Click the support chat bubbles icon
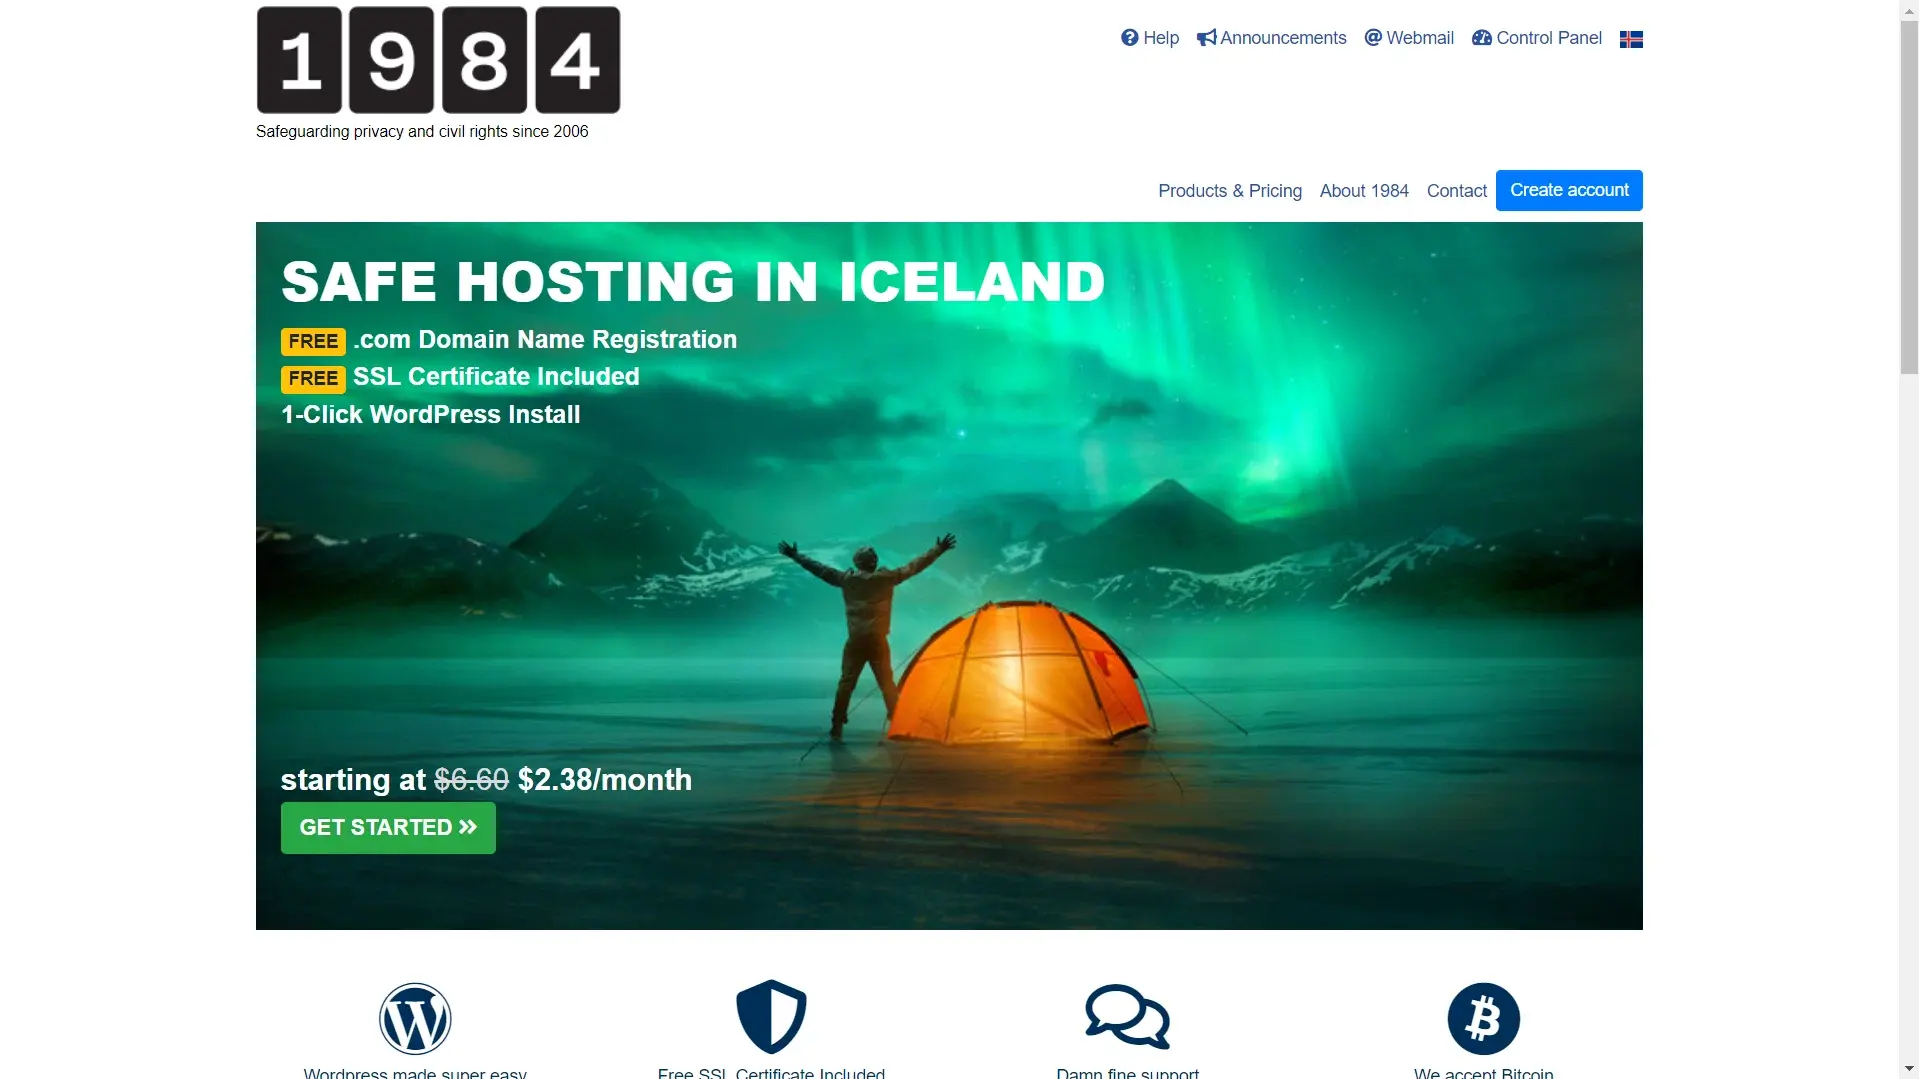This screenshot has height=1079, width=1919. 1128,1017
